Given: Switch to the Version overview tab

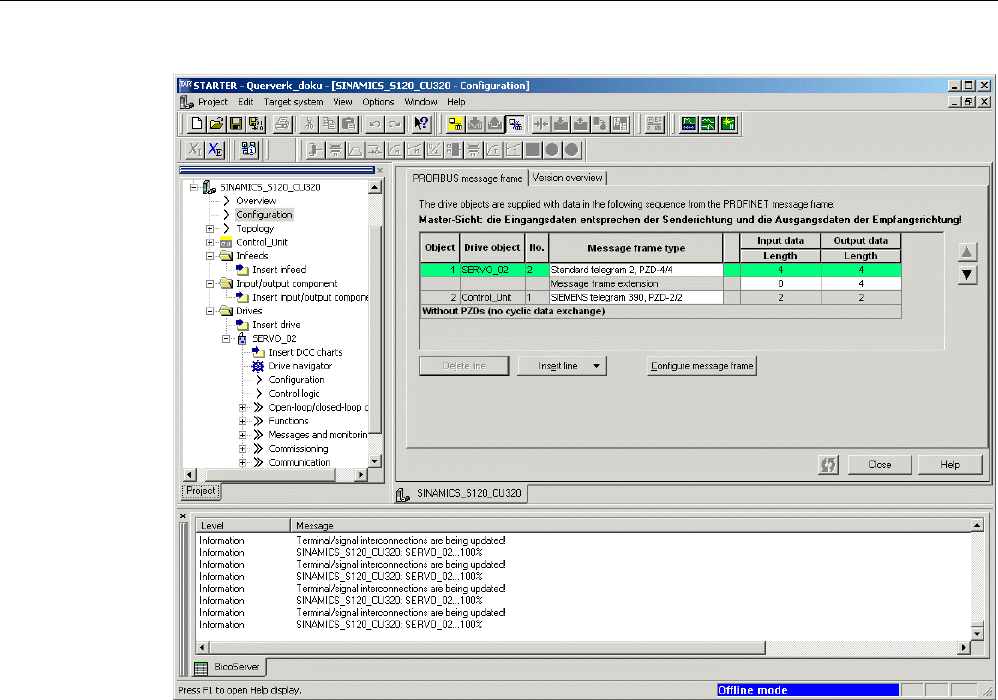Looking at the screenshot, I should coord(567,178).
